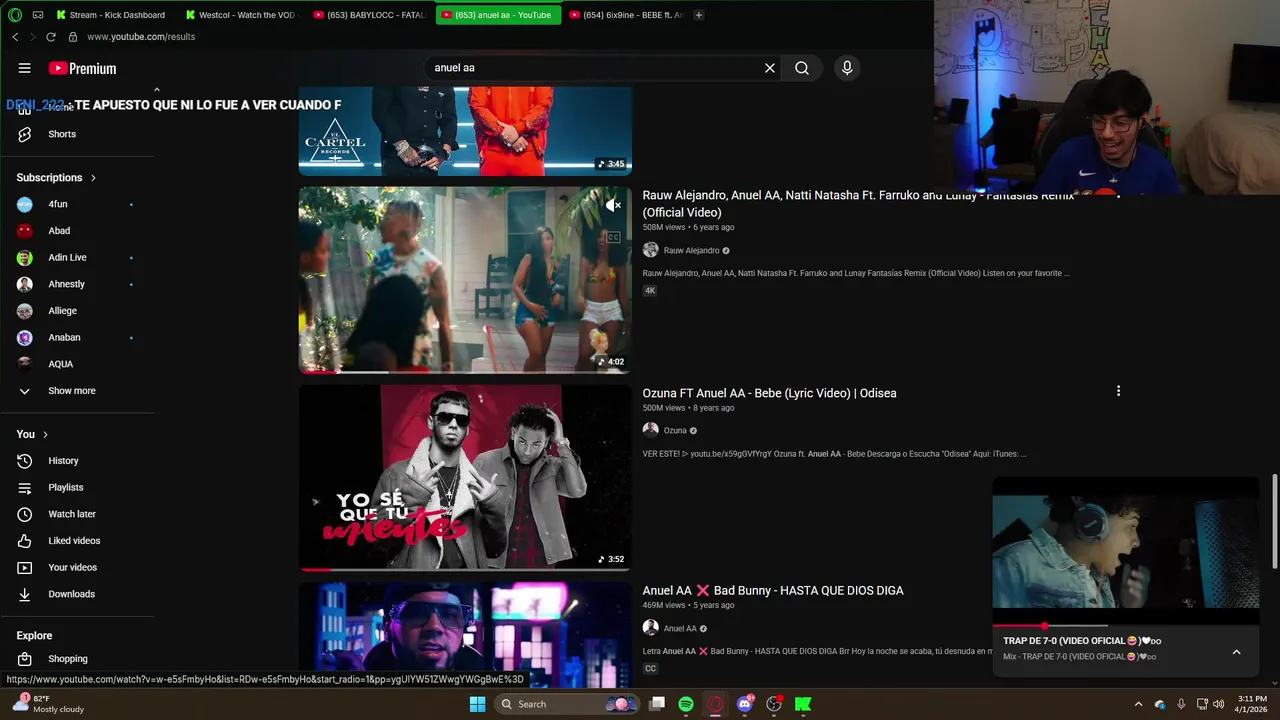Reload the page with refresh icon
The width and height of the screenshot is (1280, 720).
click(51, 37)
